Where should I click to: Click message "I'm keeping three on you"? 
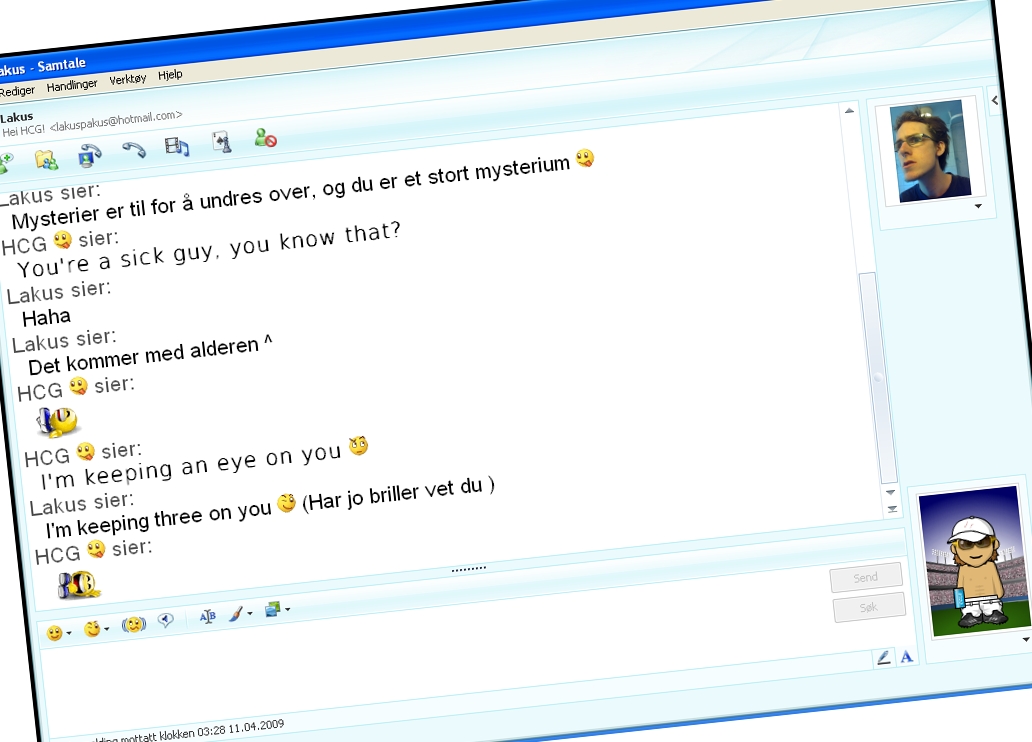pos(159,519)
